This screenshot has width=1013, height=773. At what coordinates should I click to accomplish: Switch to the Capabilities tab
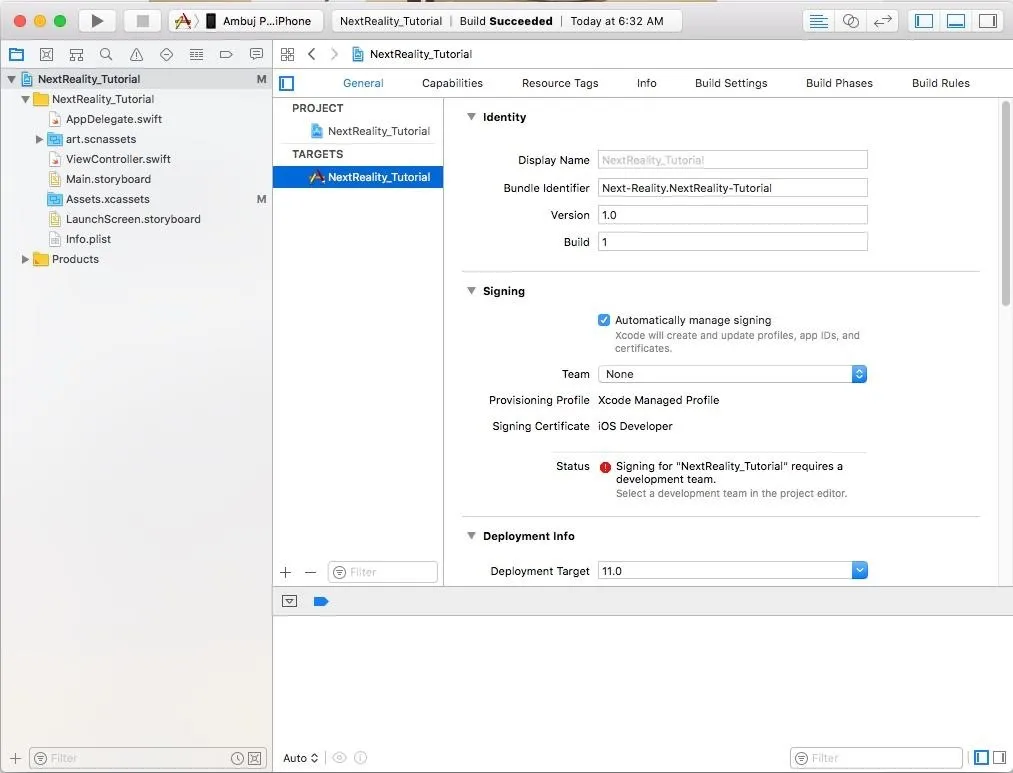click(452, 83)
